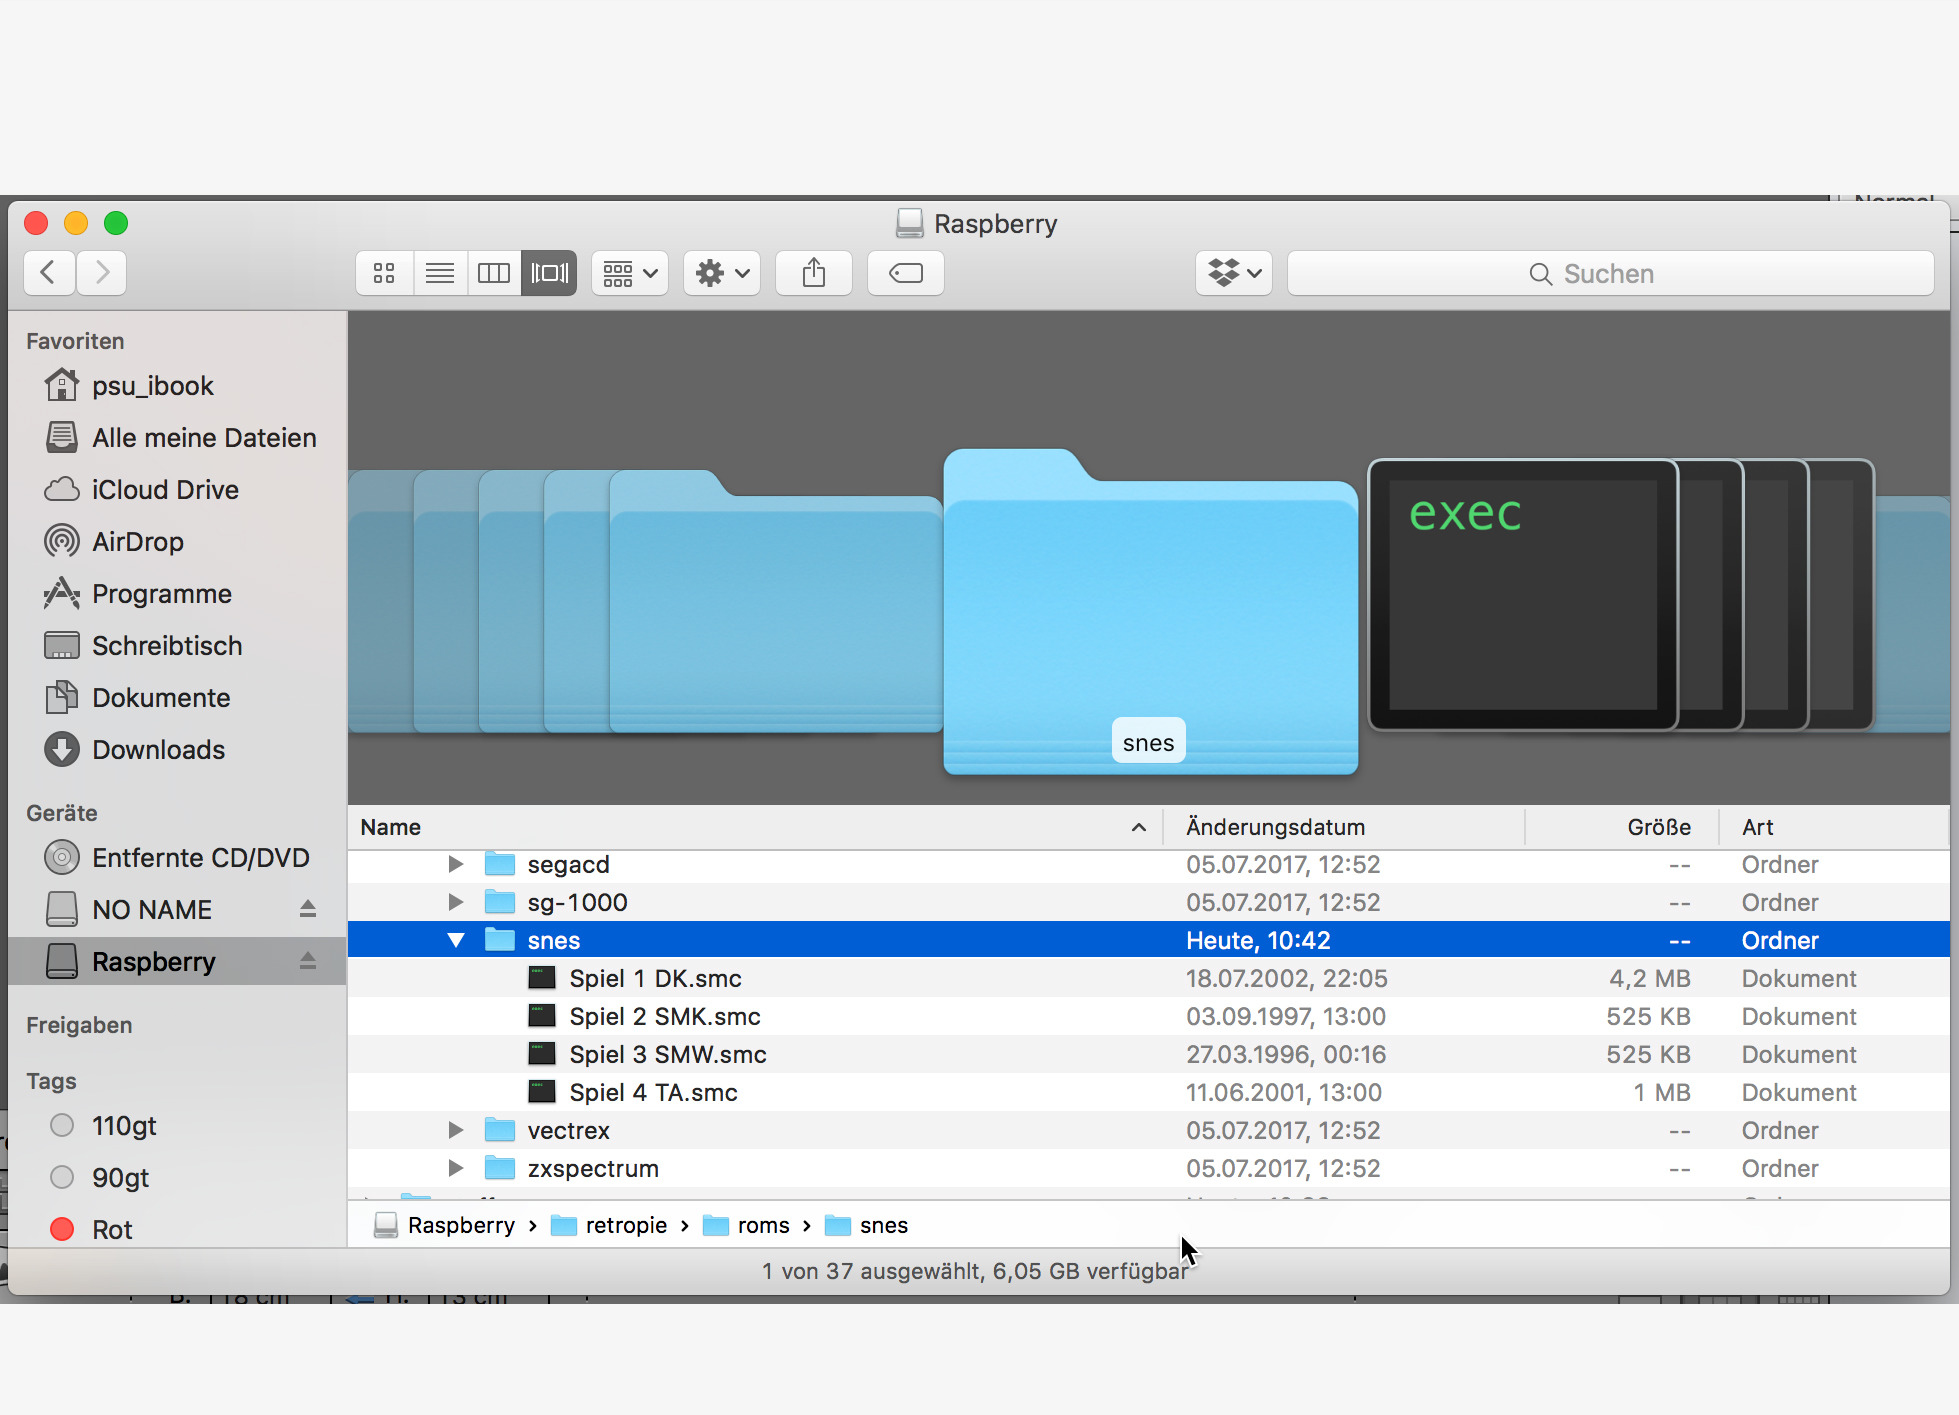Eject the NO NAME volume
1959x1415 pixels.
click(308, 909)
